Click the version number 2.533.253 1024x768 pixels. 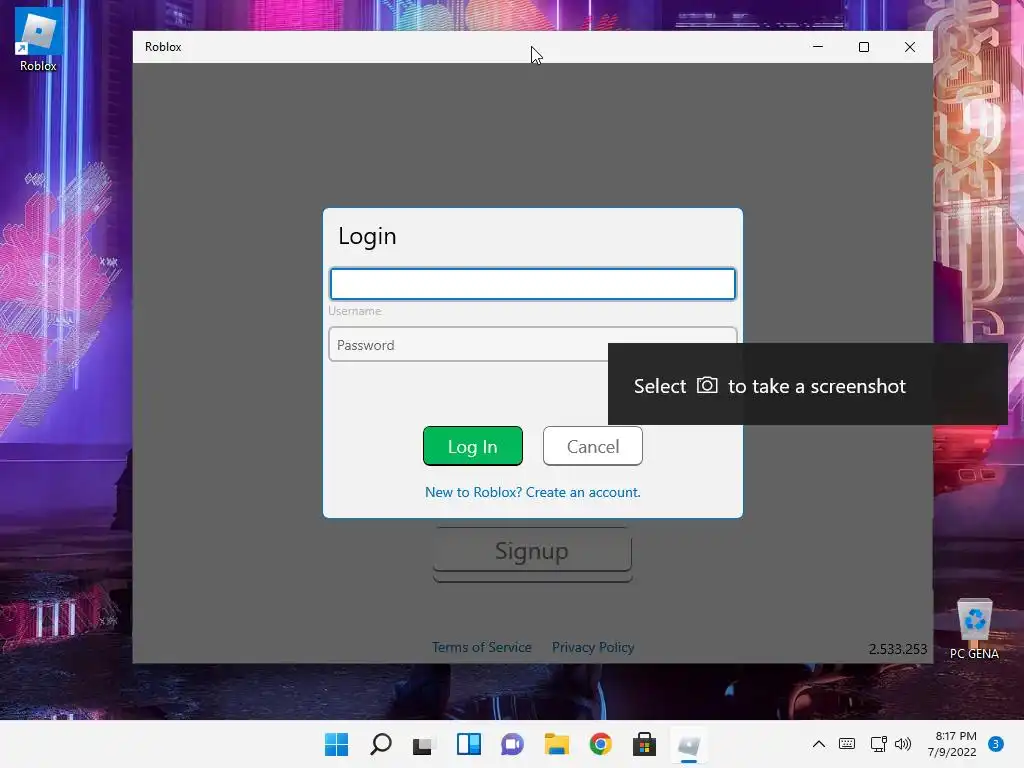[x=897, y=649]
